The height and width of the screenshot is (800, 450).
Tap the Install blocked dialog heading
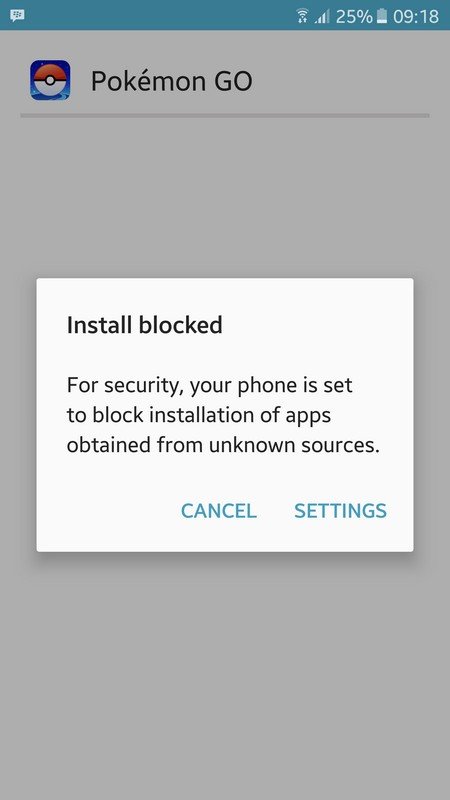coord(144,326)
